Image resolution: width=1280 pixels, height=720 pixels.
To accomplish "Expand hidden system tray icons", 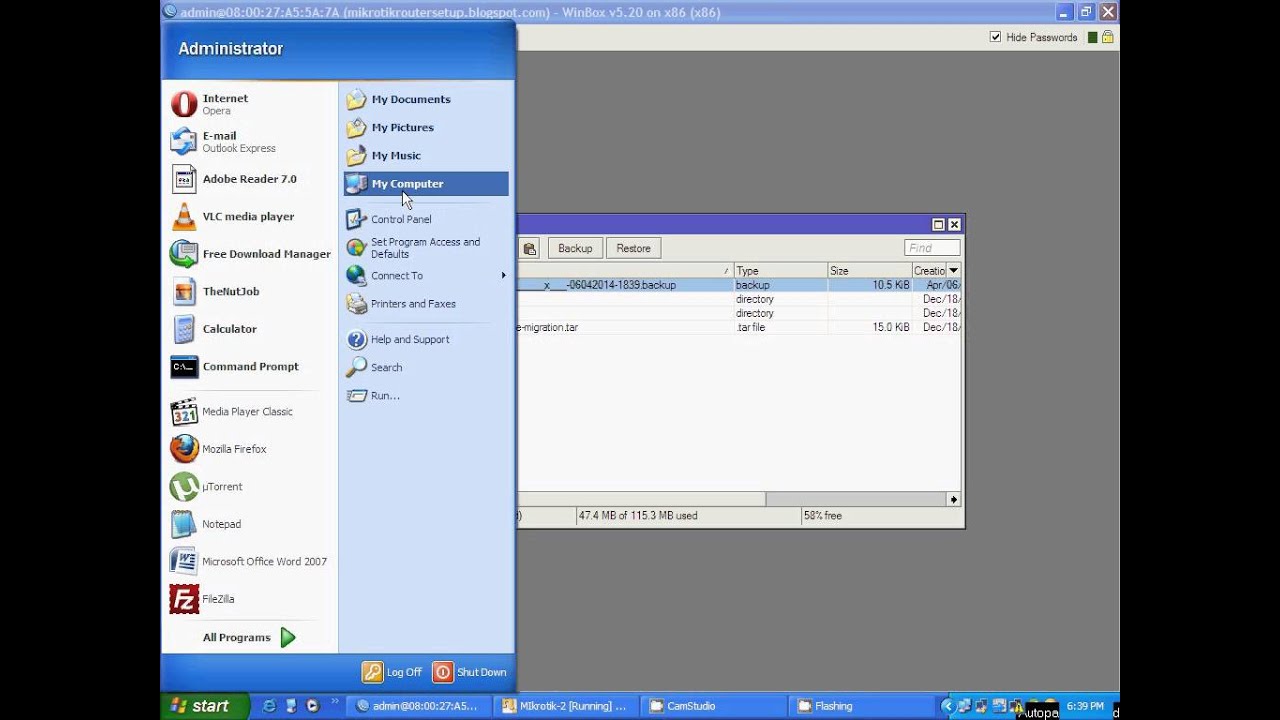I will click(x=948, y=706).
